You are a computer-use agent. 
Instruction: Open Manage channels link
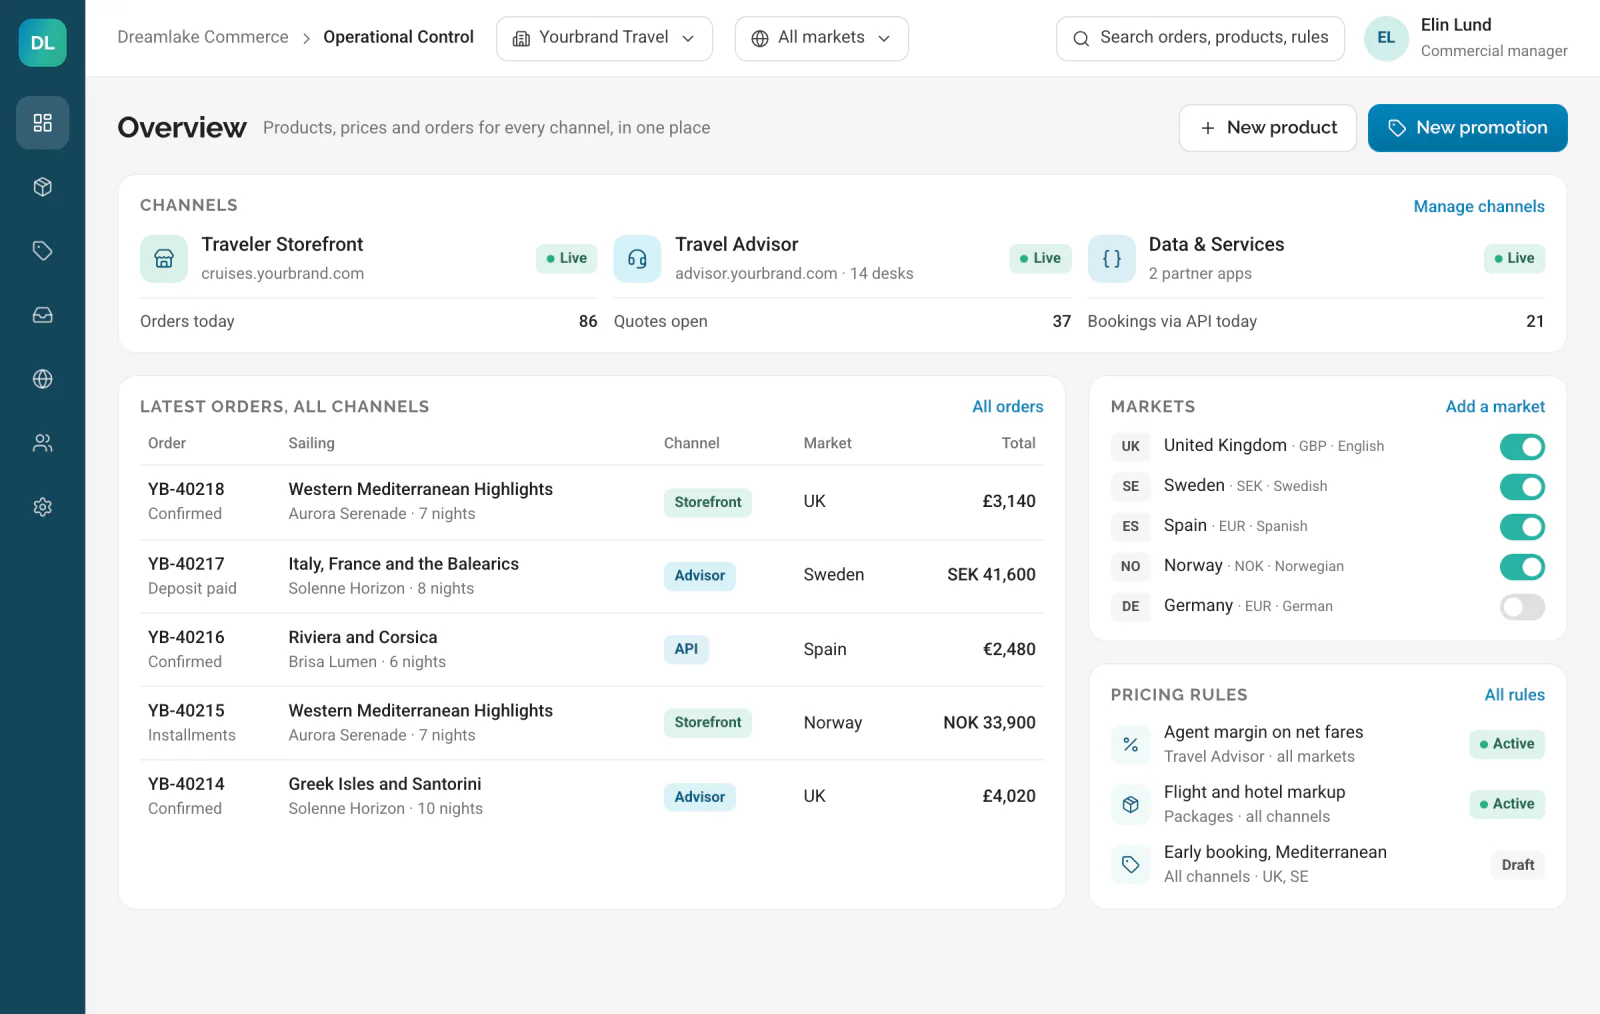1479,206
